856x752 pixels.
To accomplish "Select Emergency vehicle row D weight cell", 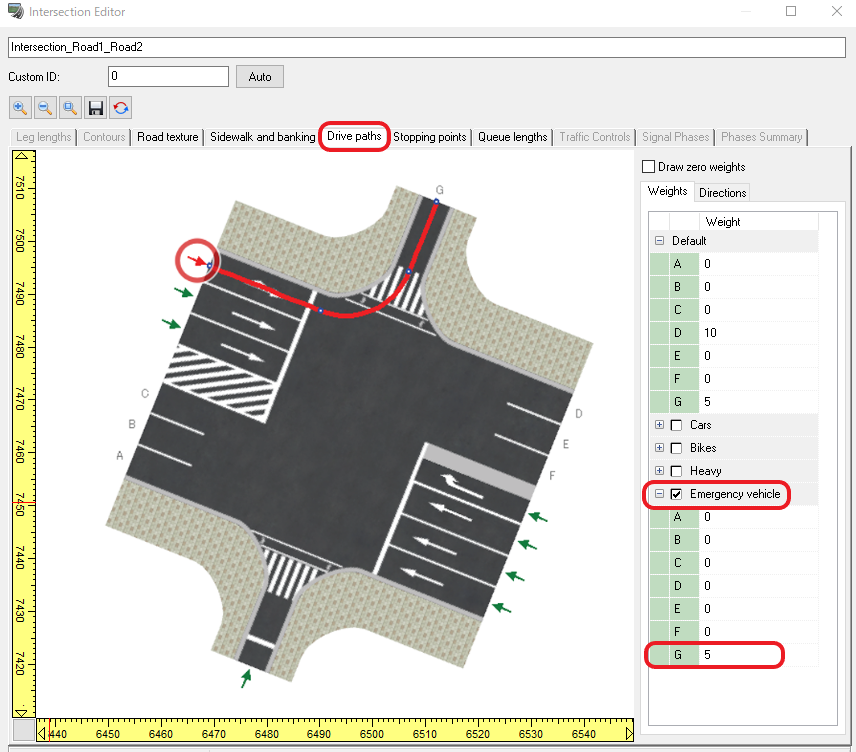I will pyautogui.click(x=758, y=586).
